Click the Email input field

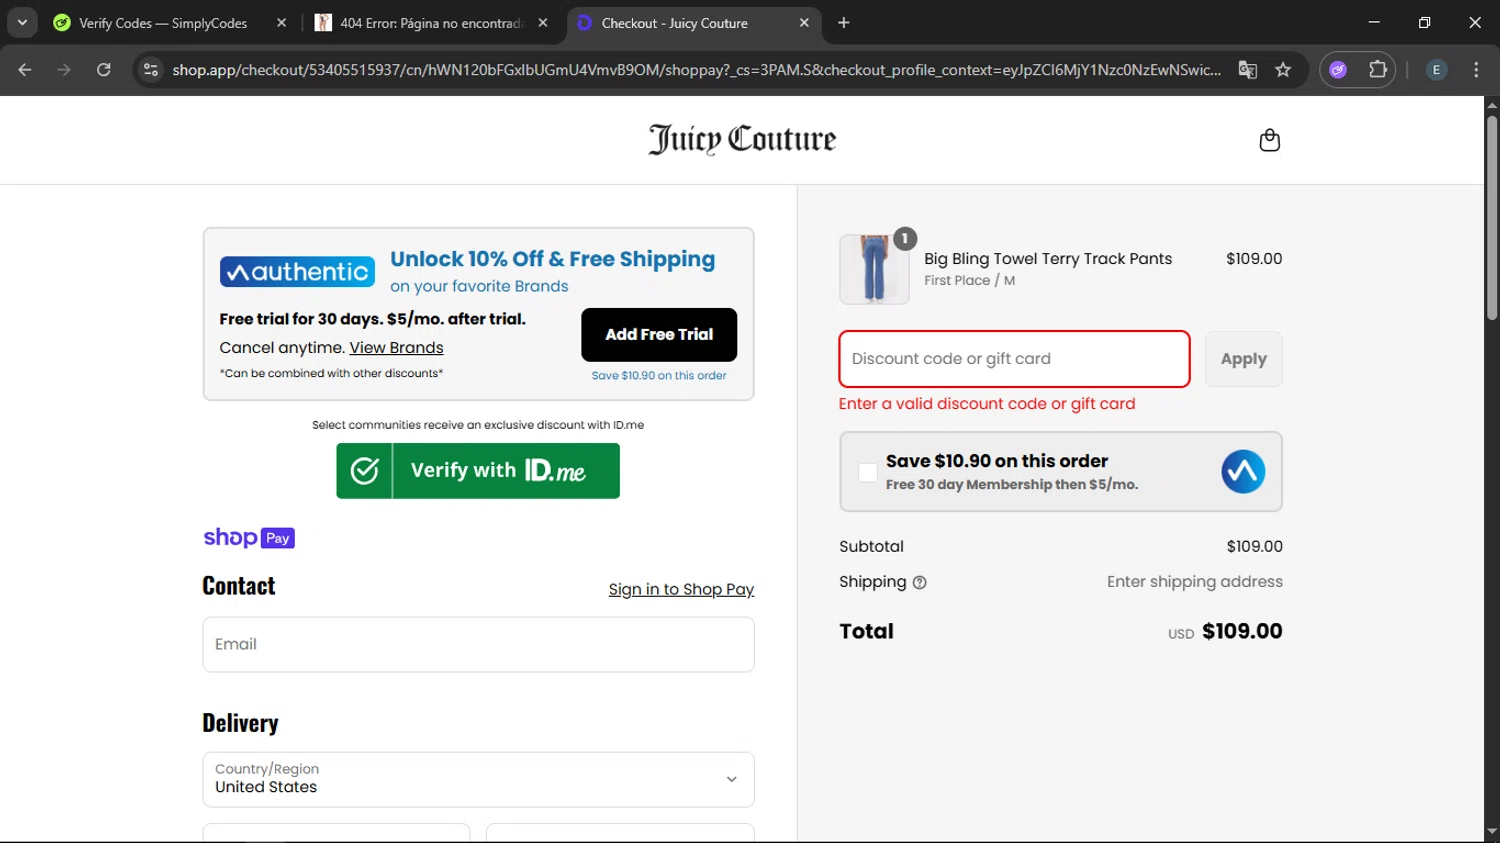(x=478, y=644)
